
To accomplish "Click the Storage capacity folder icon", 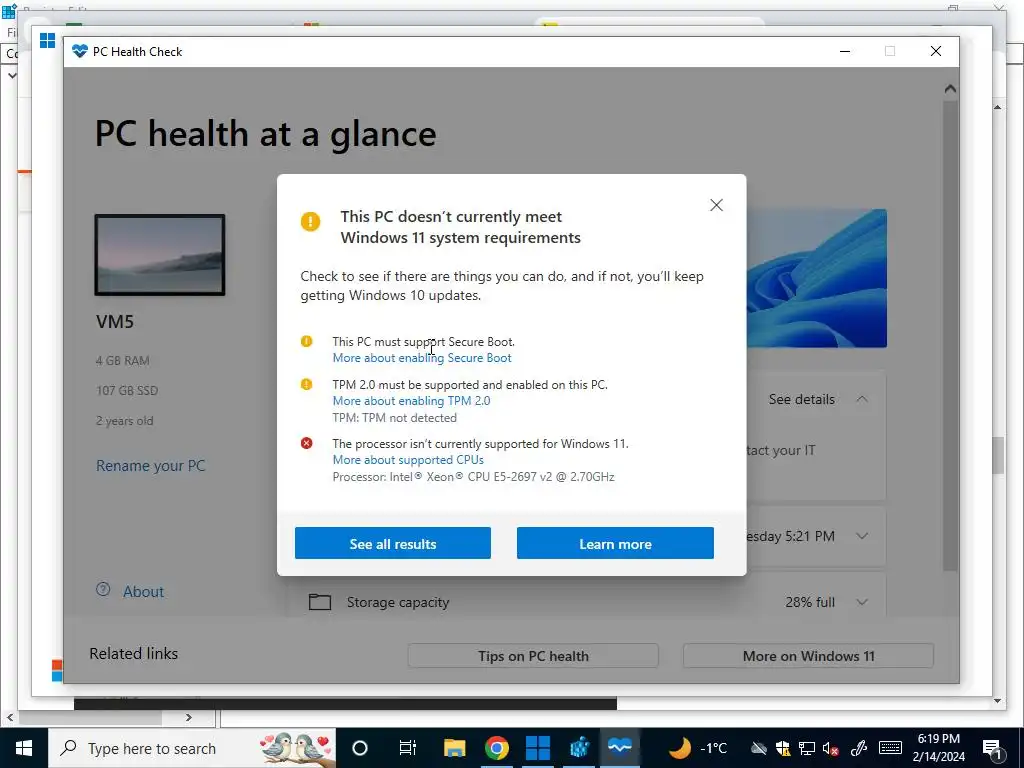I will click(319, 601).
